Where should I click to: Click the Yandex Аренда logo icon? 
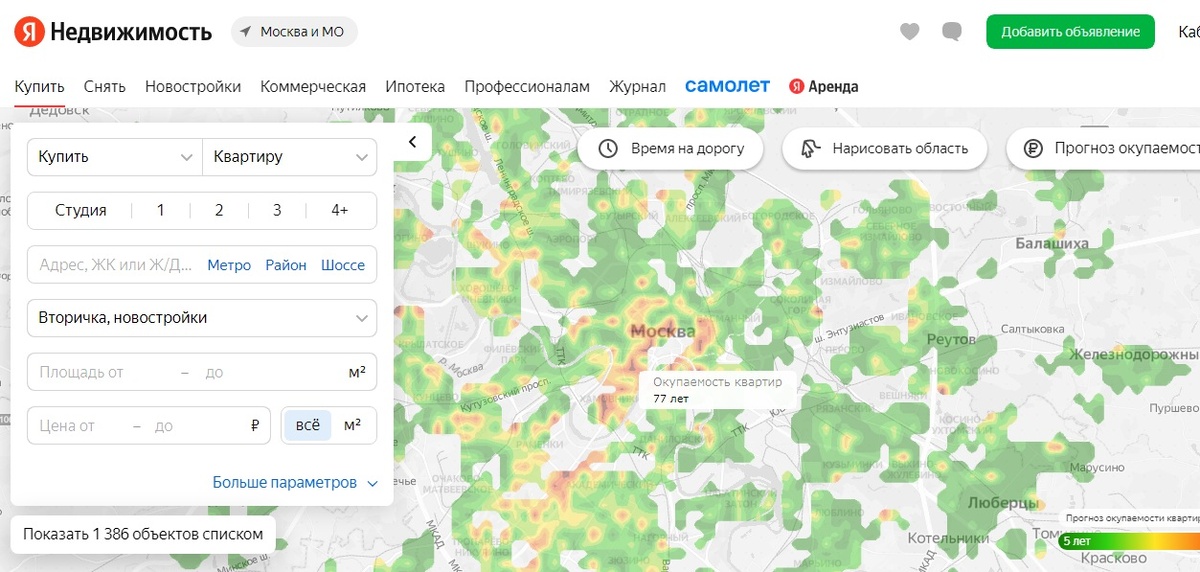coord(797,87)
